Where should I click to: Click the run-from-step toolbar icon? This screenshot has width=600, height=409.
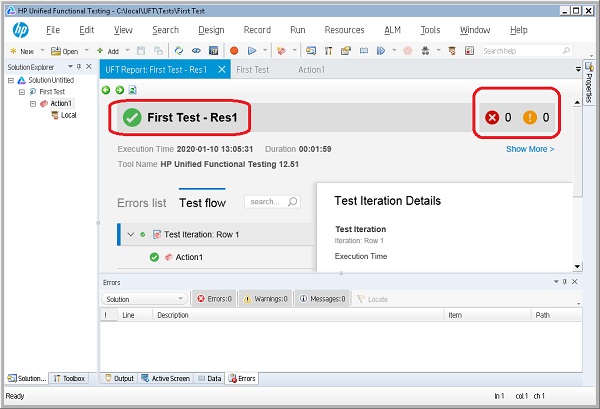pos(381,51)
